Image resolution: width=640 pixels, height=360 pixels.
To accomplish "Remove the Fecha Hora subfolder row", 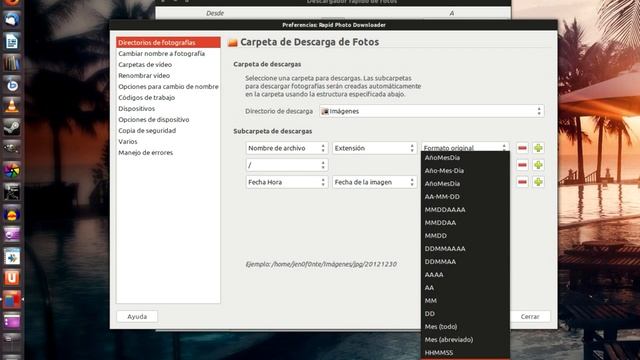I will tap(522, 182).
